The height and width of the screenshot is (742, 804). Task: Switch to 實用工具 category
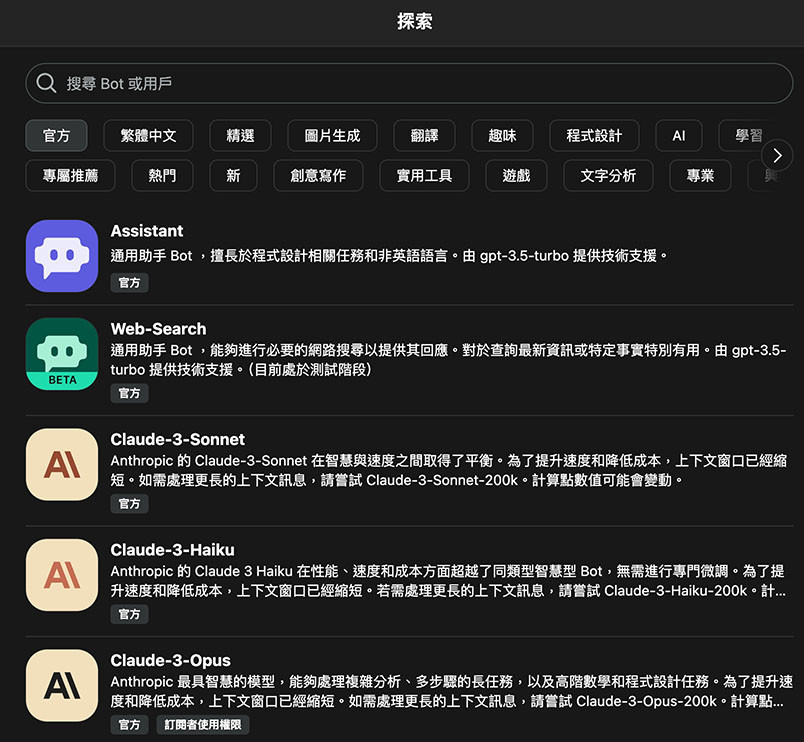coord(424,175)
